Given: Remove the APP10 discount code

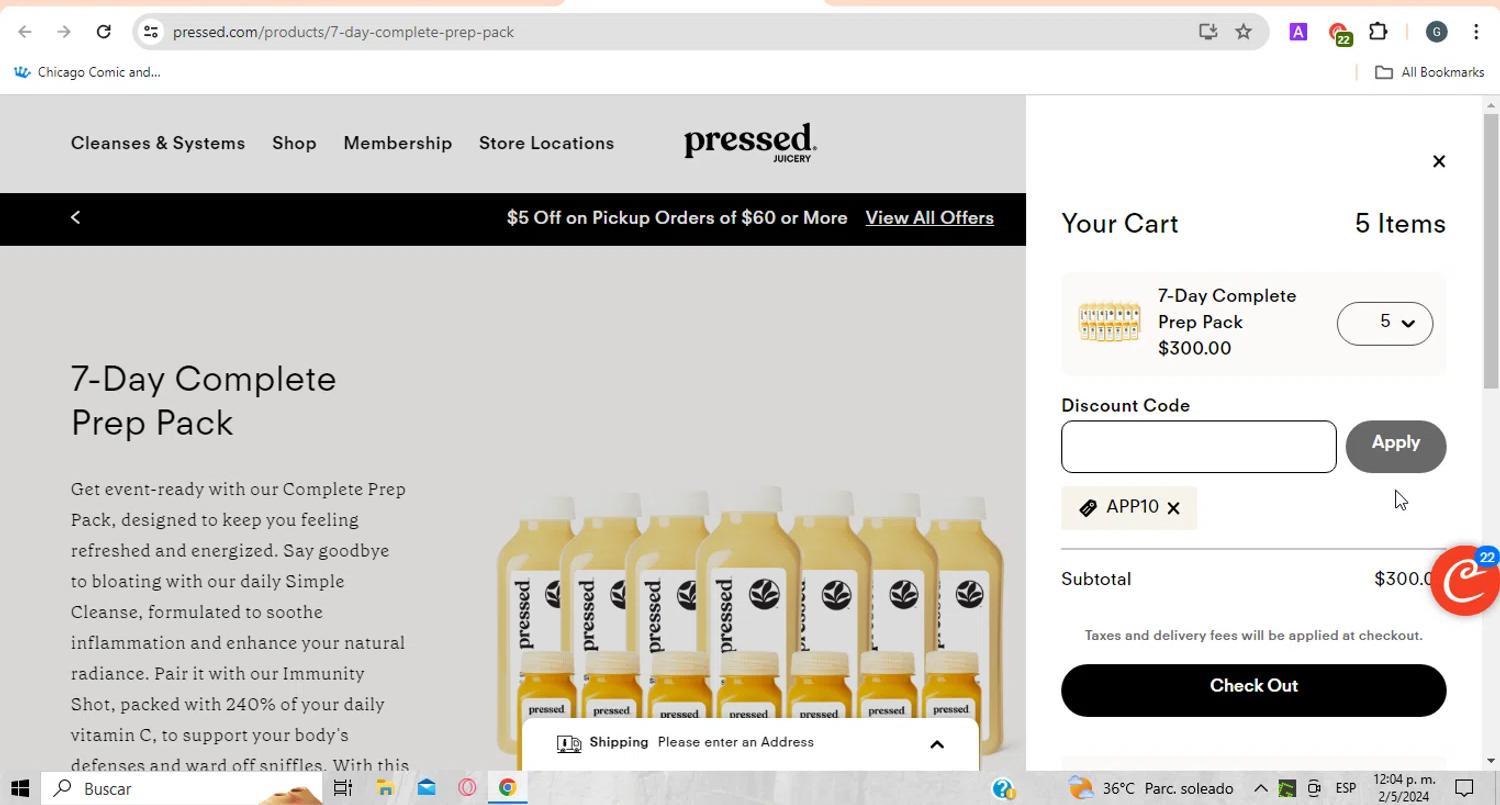Looking at the screenshot, I should pyautogui.click(x=1173, y=508).
